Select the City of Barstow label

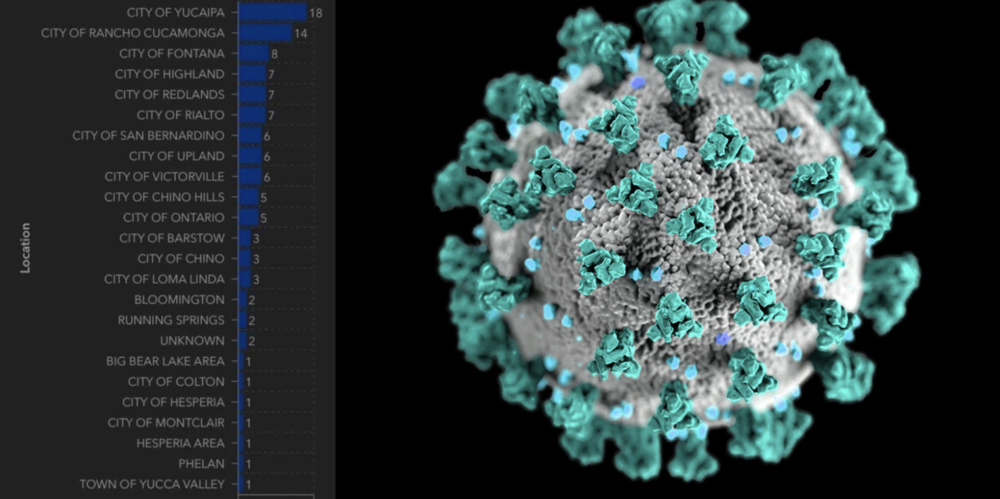pos(171,238)
